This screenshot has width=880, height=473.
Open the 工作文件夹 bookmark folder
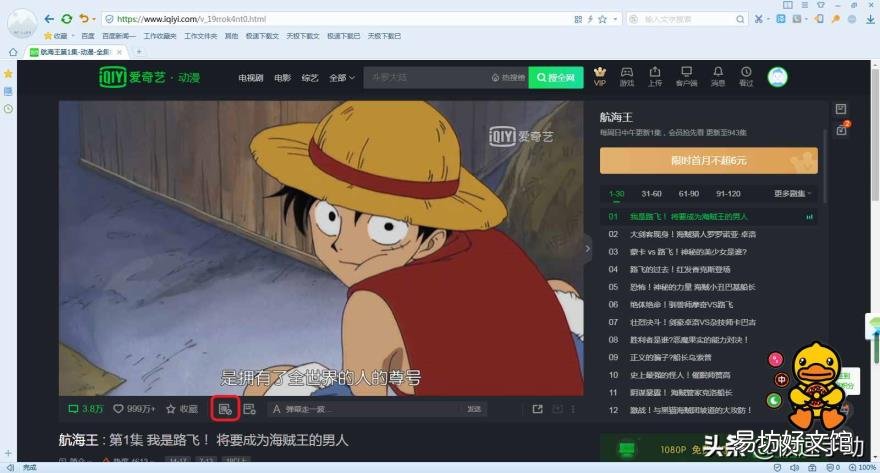click(200, 36)
